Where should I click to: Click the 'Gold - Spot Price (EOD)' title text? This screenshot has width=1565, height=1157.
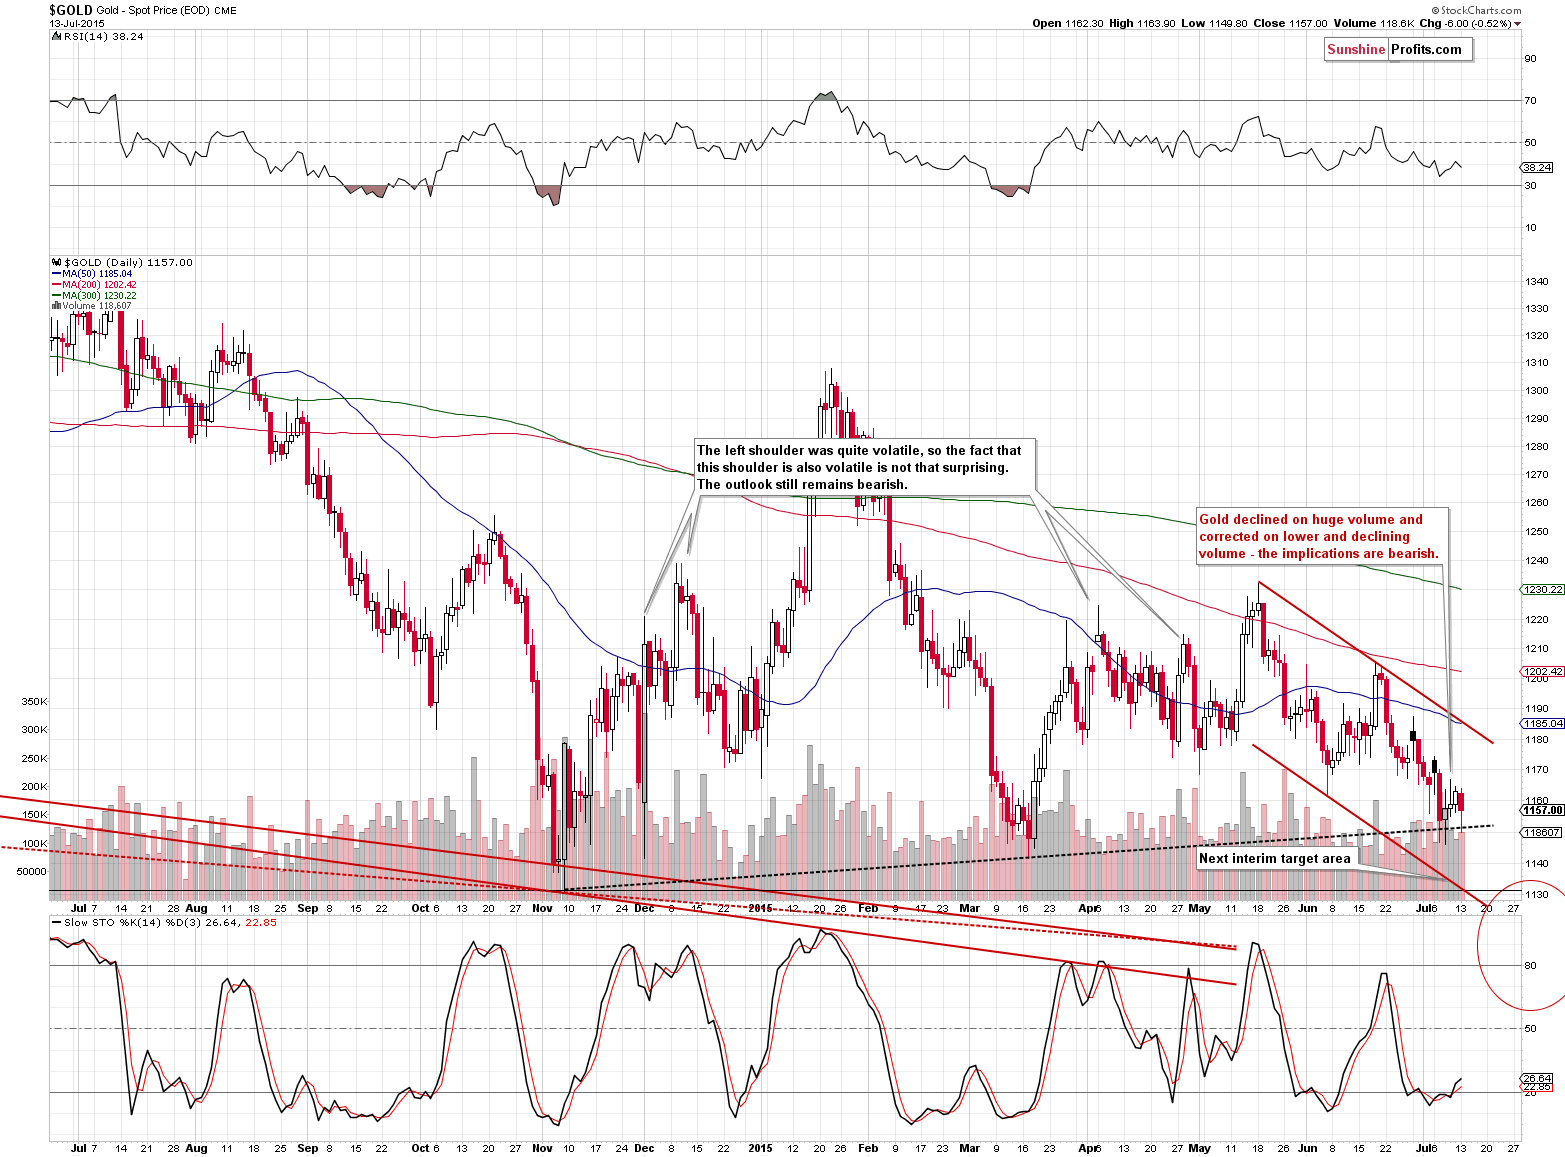[153, 11]
